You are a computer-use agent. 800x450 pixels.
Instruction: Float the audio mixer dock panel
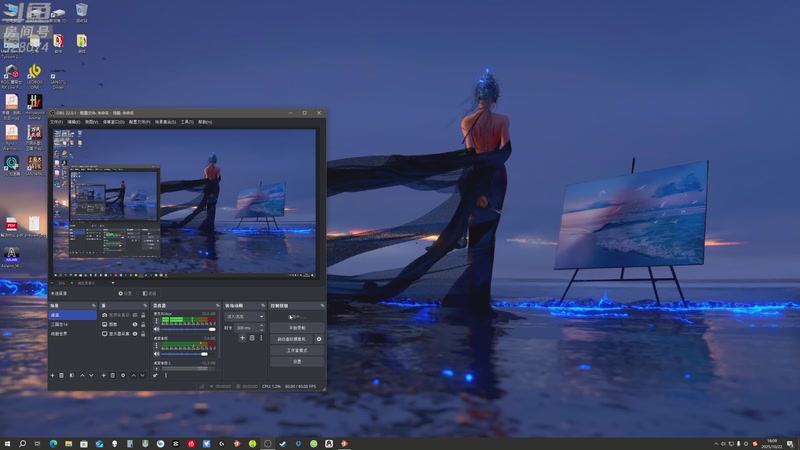218,306
